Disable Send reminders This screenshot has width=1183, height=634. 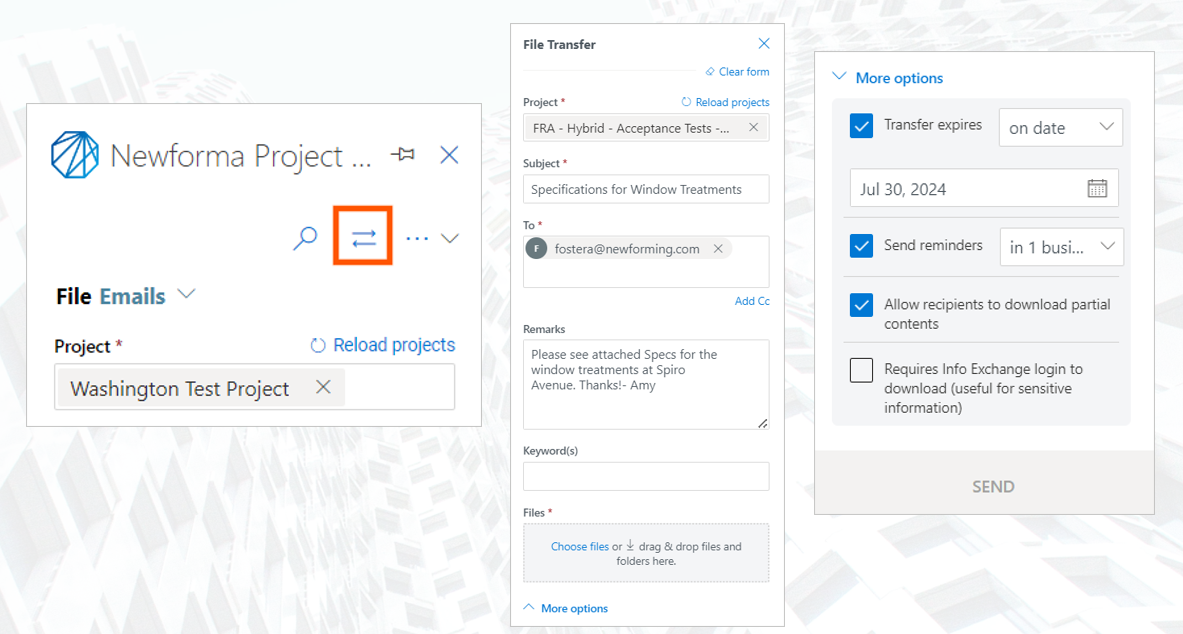(861, 247)
